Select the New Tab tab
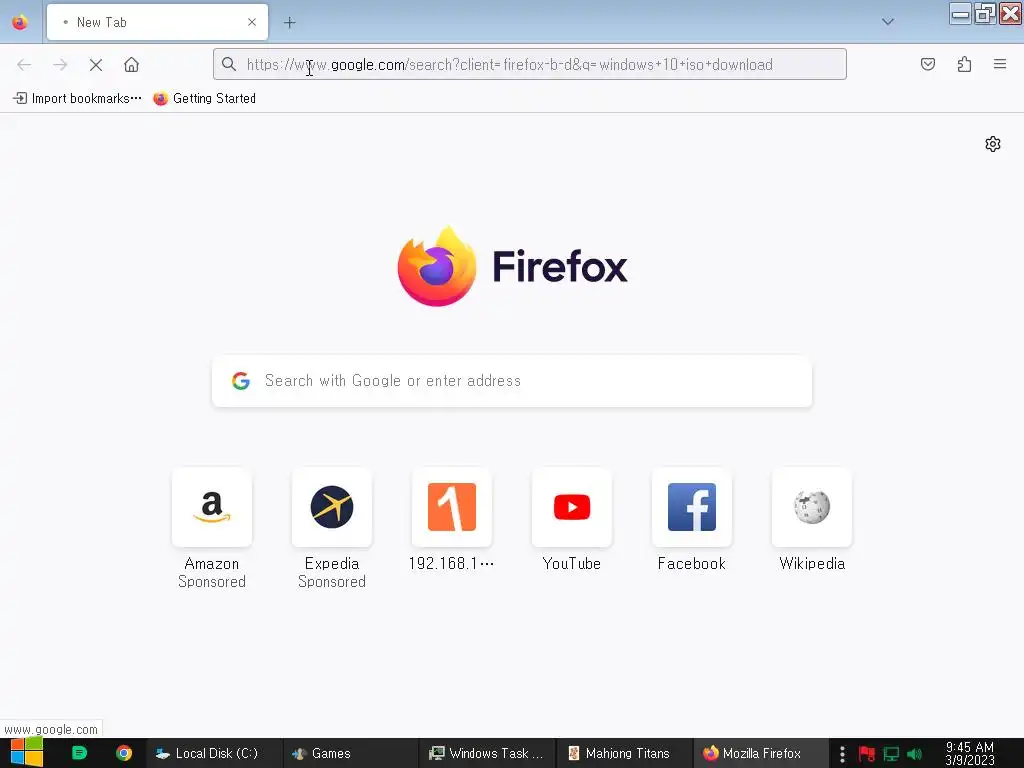This screenshot has width=1024, height=768. pyautogui.click(x=157, y=22)
